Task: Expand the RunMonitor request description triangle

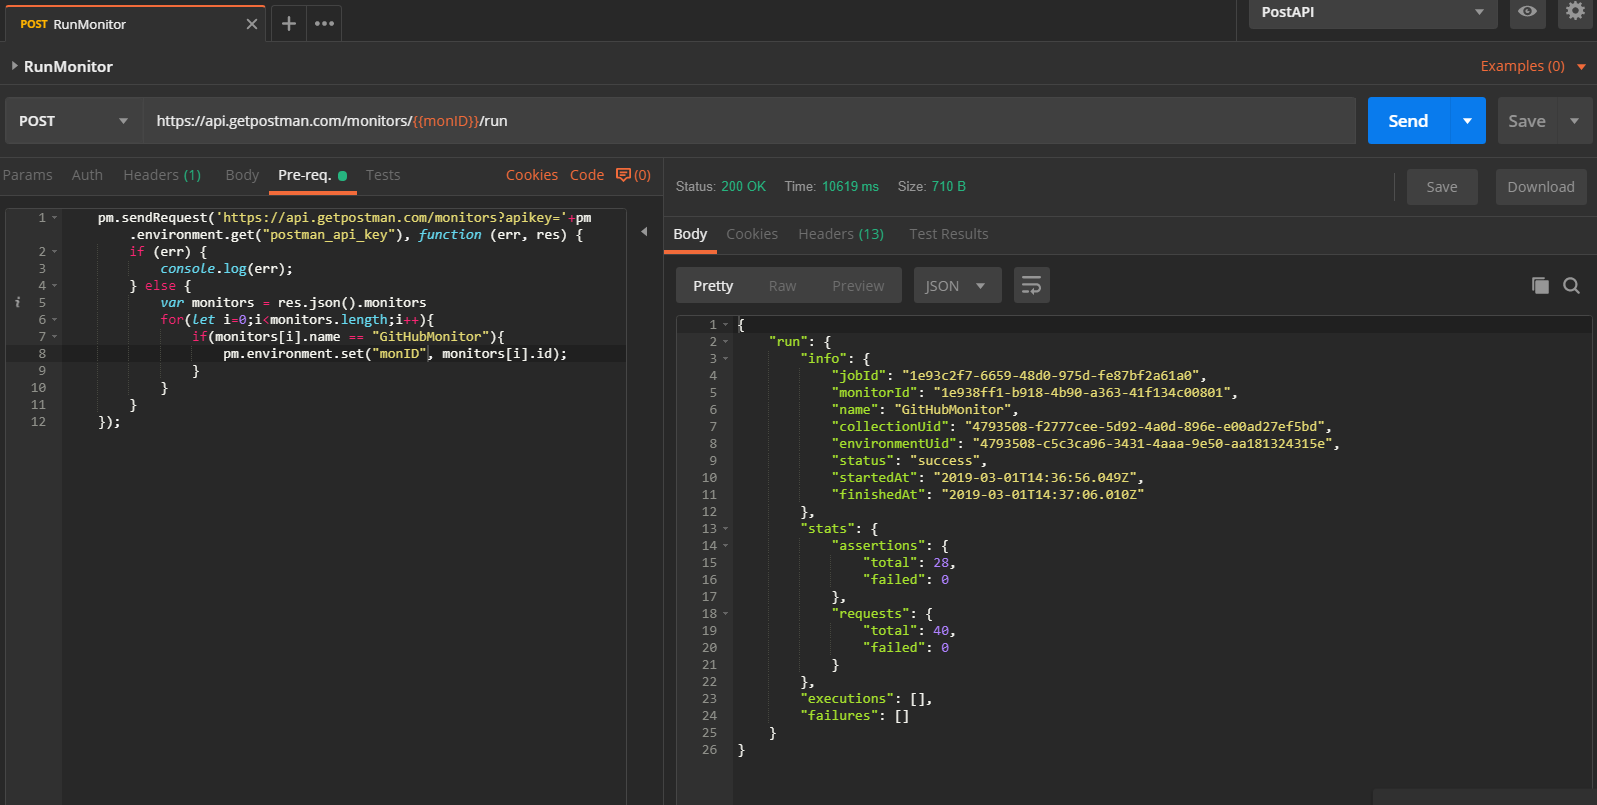Action: coord(14,66)
